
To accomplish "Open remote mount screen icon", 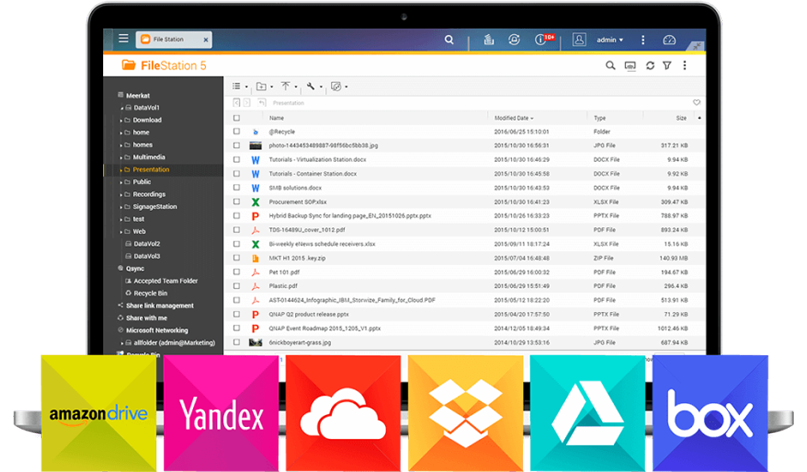I will [630, 66].
